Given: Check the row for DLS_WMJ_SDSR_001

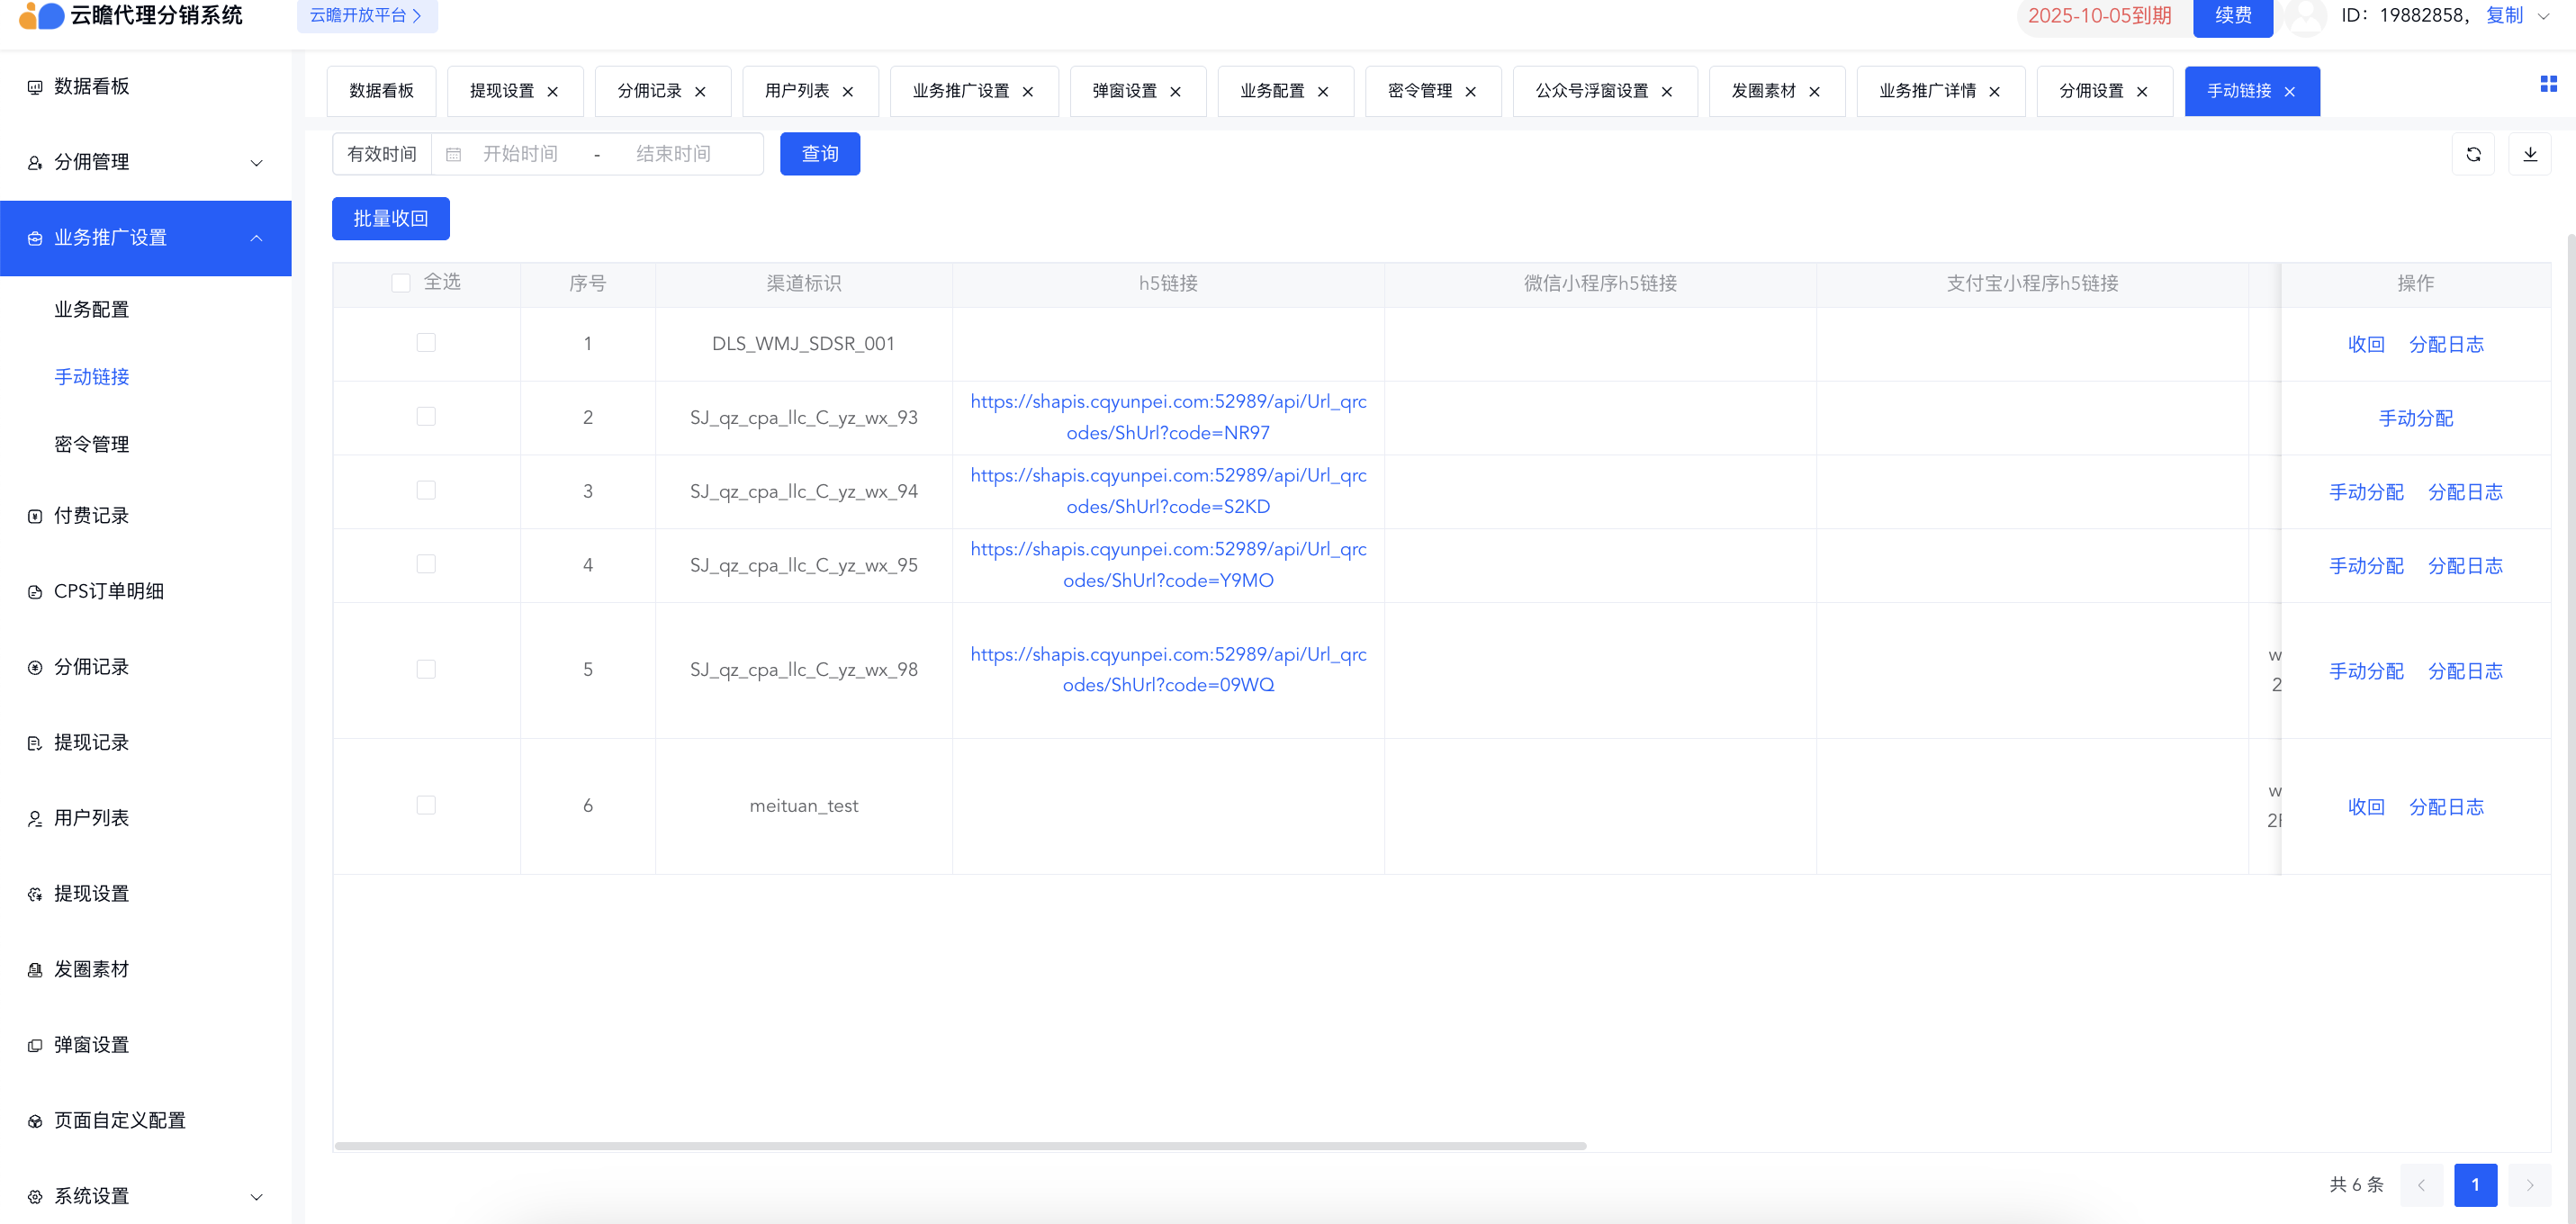Looking at the screenshot, I should click(426, 343).
